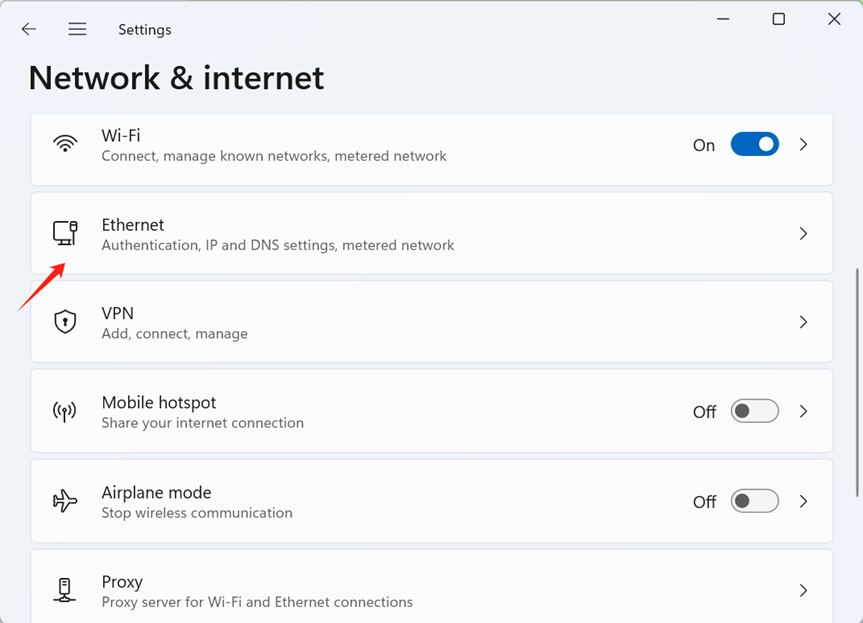Open Ethernet authentication and DNS settings

click(432, 233)
